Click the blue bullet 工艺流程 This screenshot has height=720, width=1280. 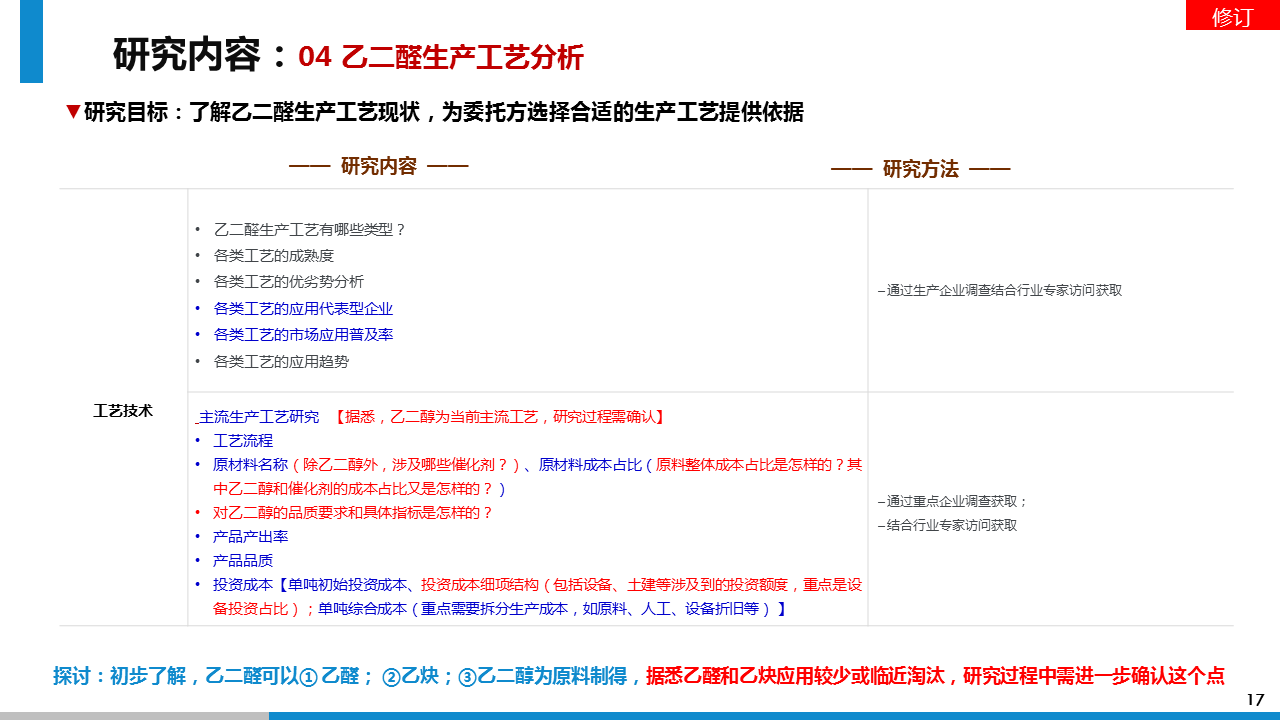(x=243, y=440)
